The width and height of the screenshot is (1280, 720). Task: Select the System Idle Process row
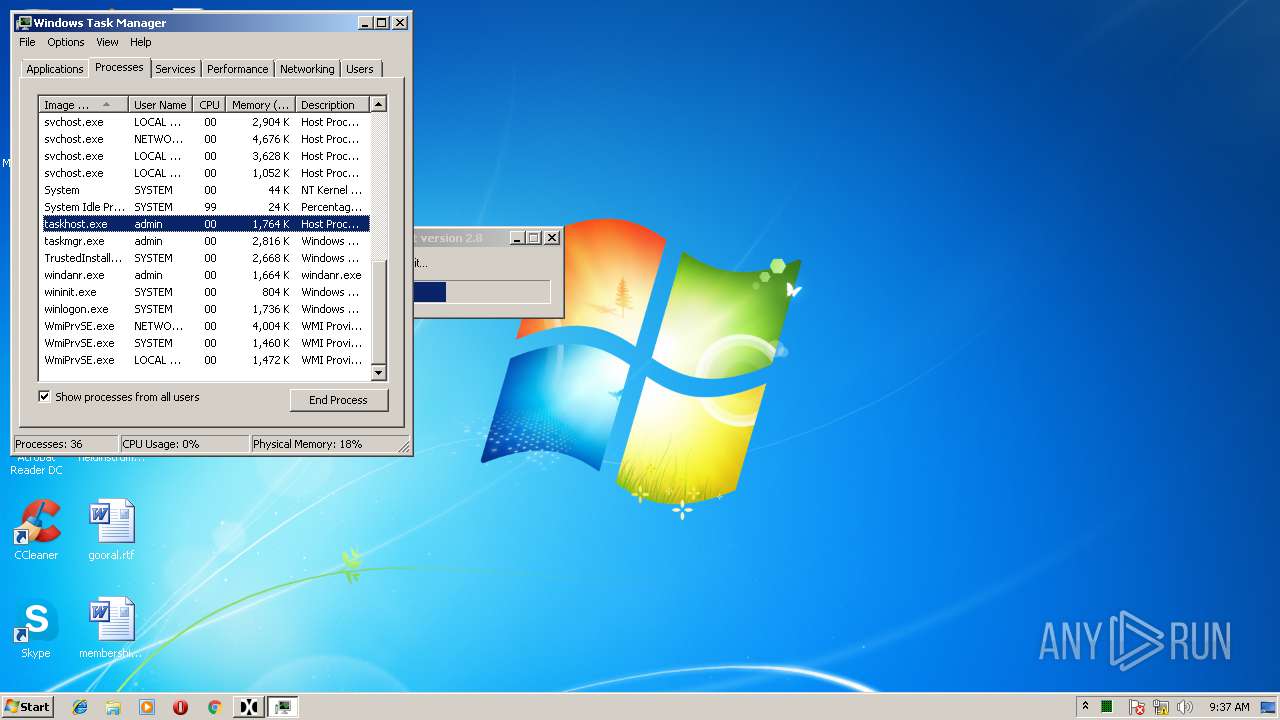click(x=205, y=207)
